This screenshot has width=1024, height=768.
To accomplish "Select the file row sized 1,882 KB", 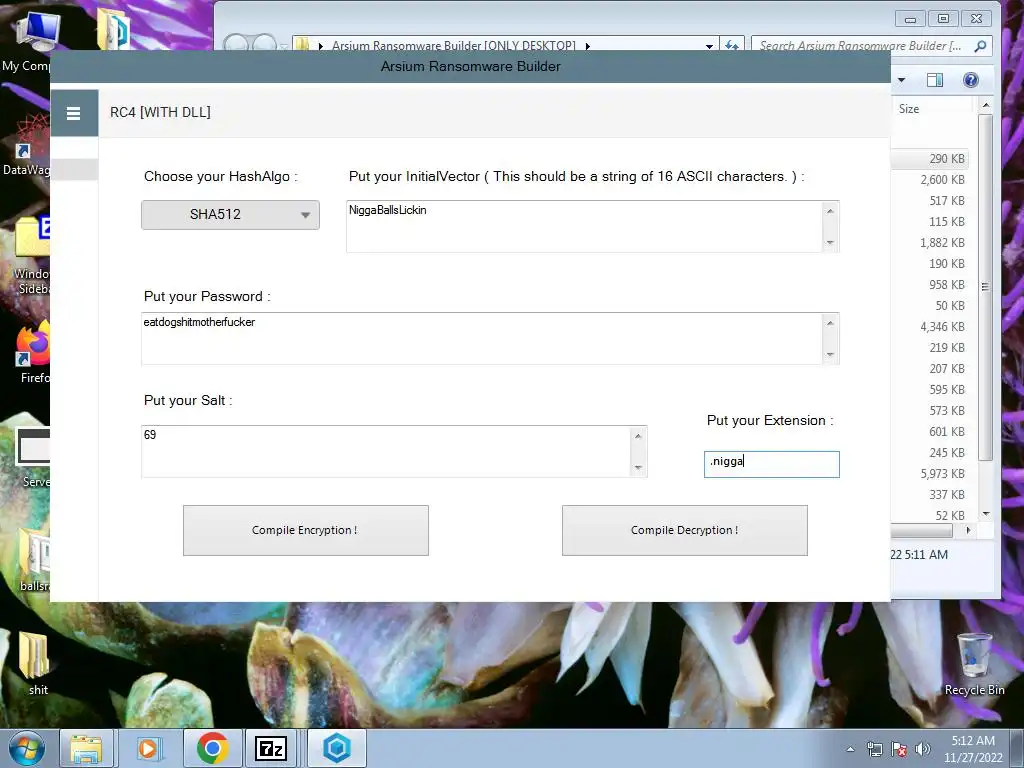I will (930, 242).
